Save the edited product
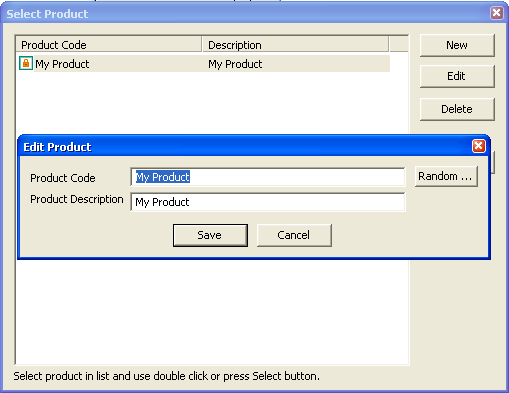Image resolution: width=509 pixels, height=393 pixels. point(210,235)
